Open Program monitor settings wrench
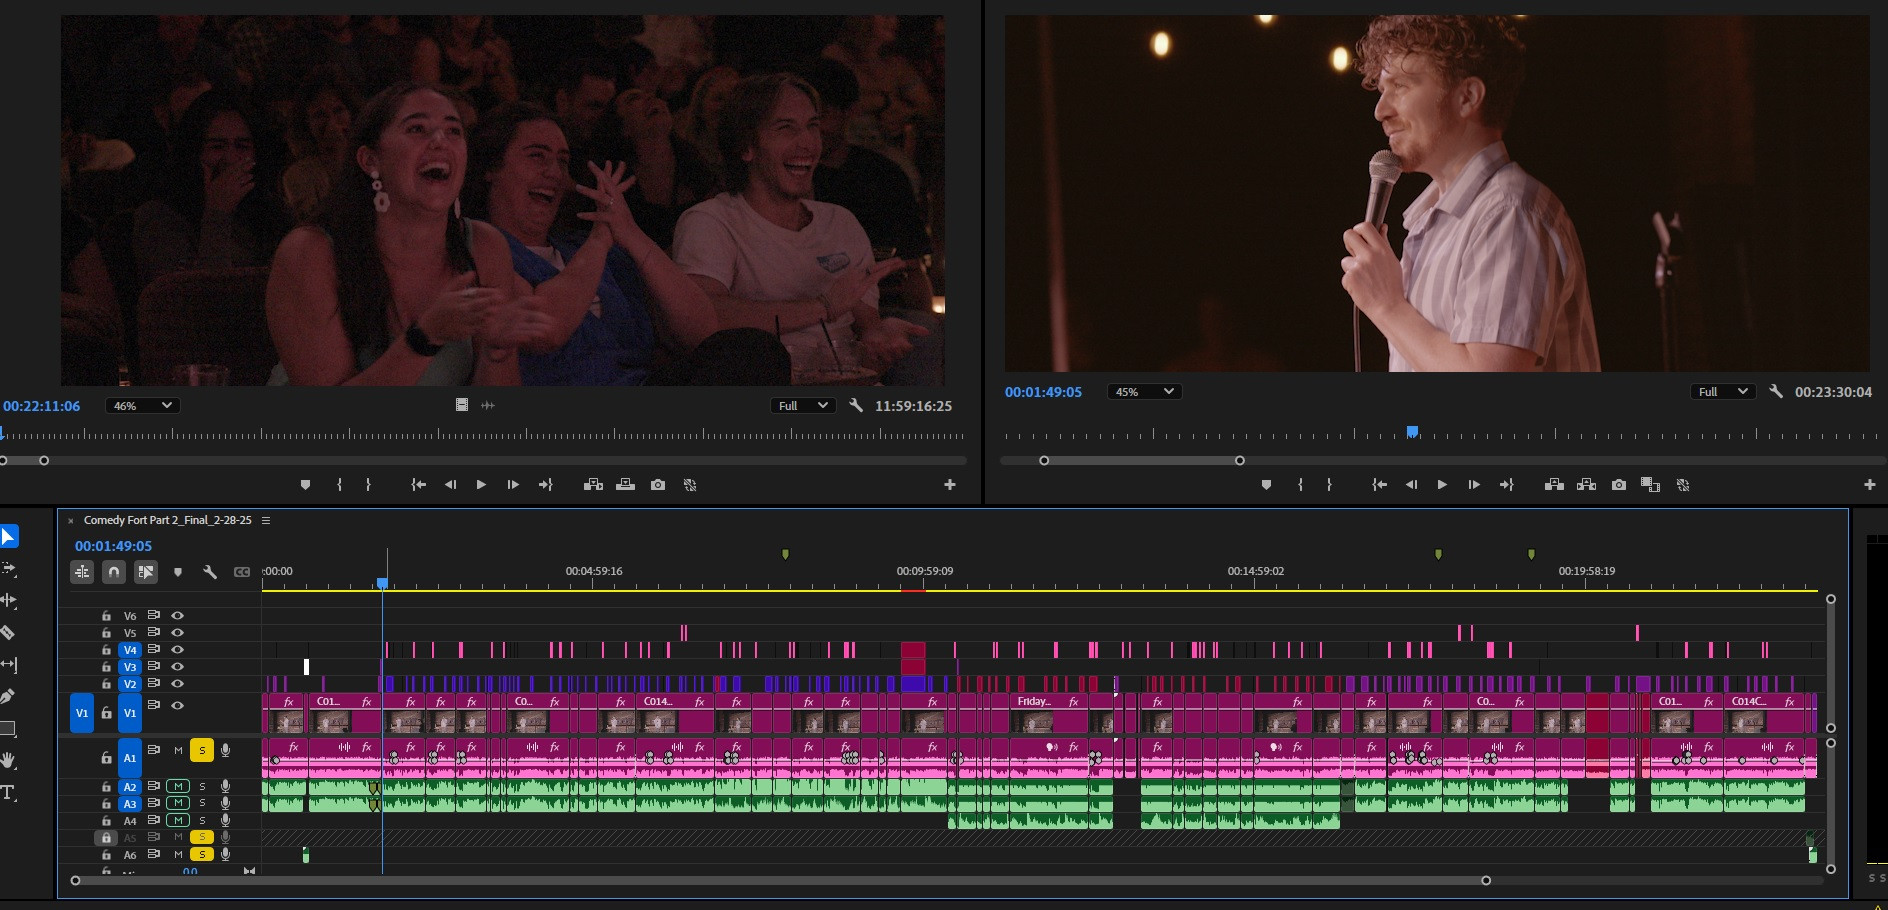Viewport: 1888px width, 910px height. pyautogui.click(x=1776, y=391)
